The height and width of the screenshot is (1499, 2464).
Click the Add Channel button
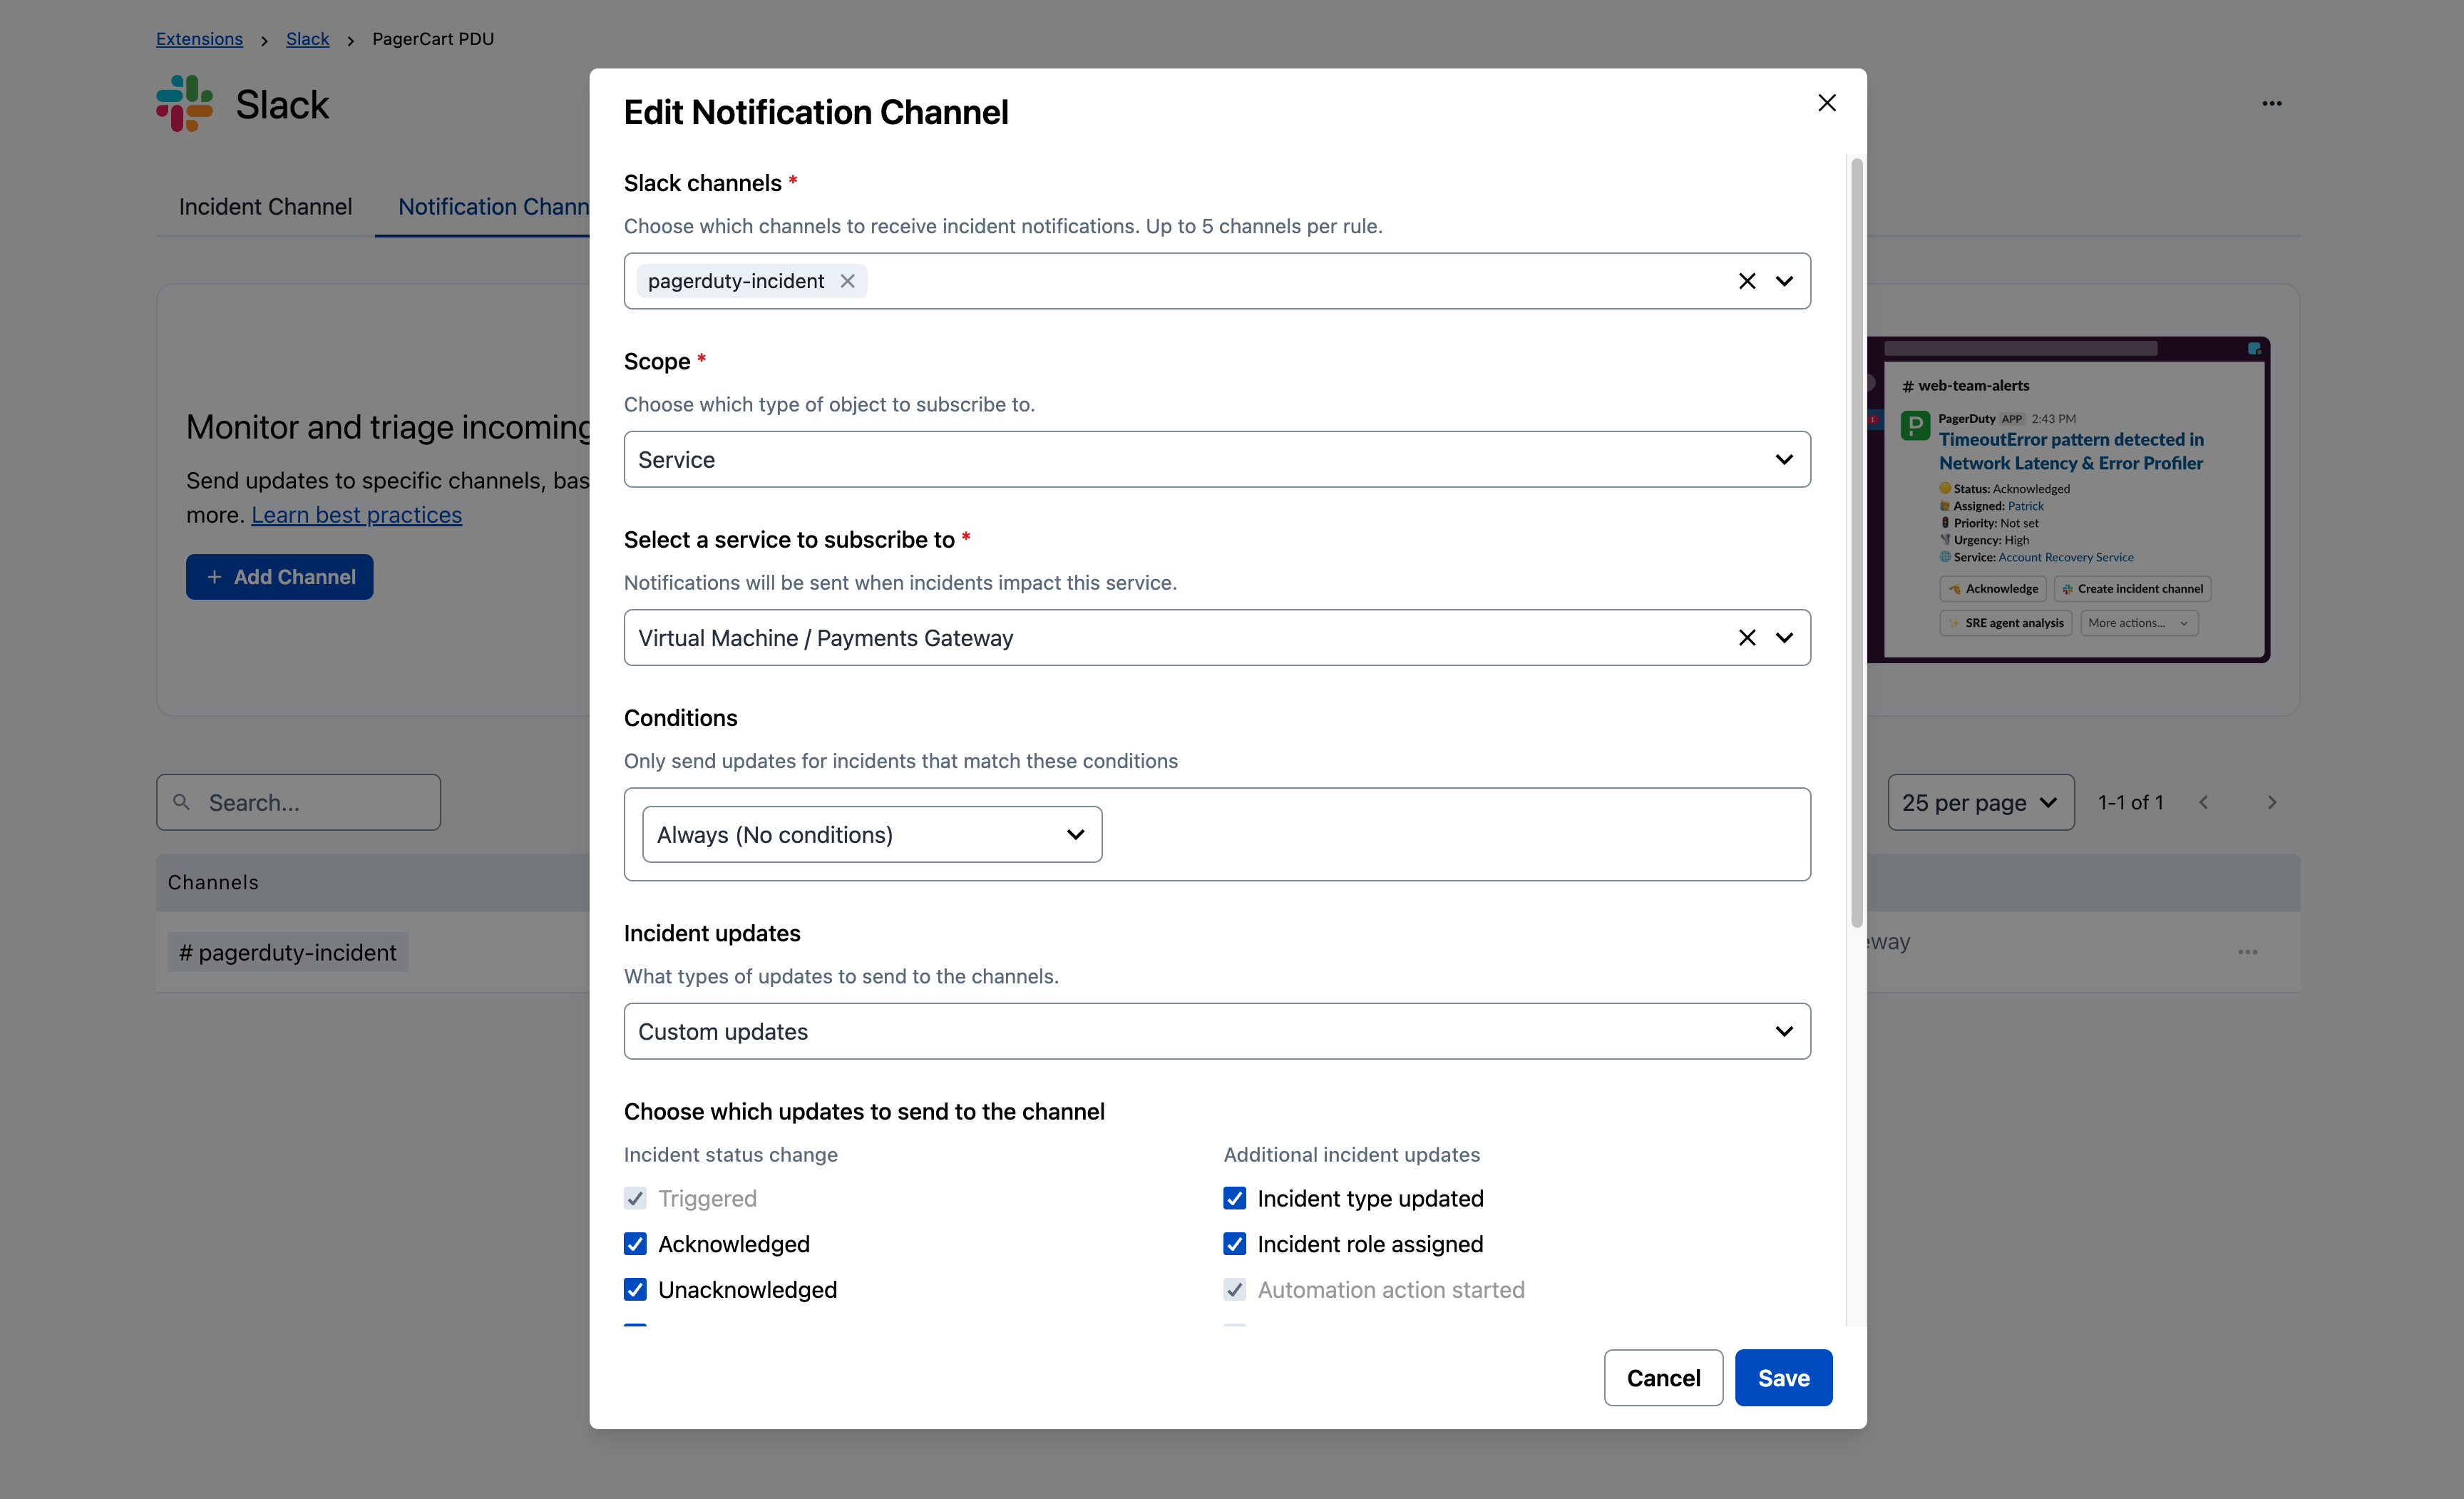280,577
